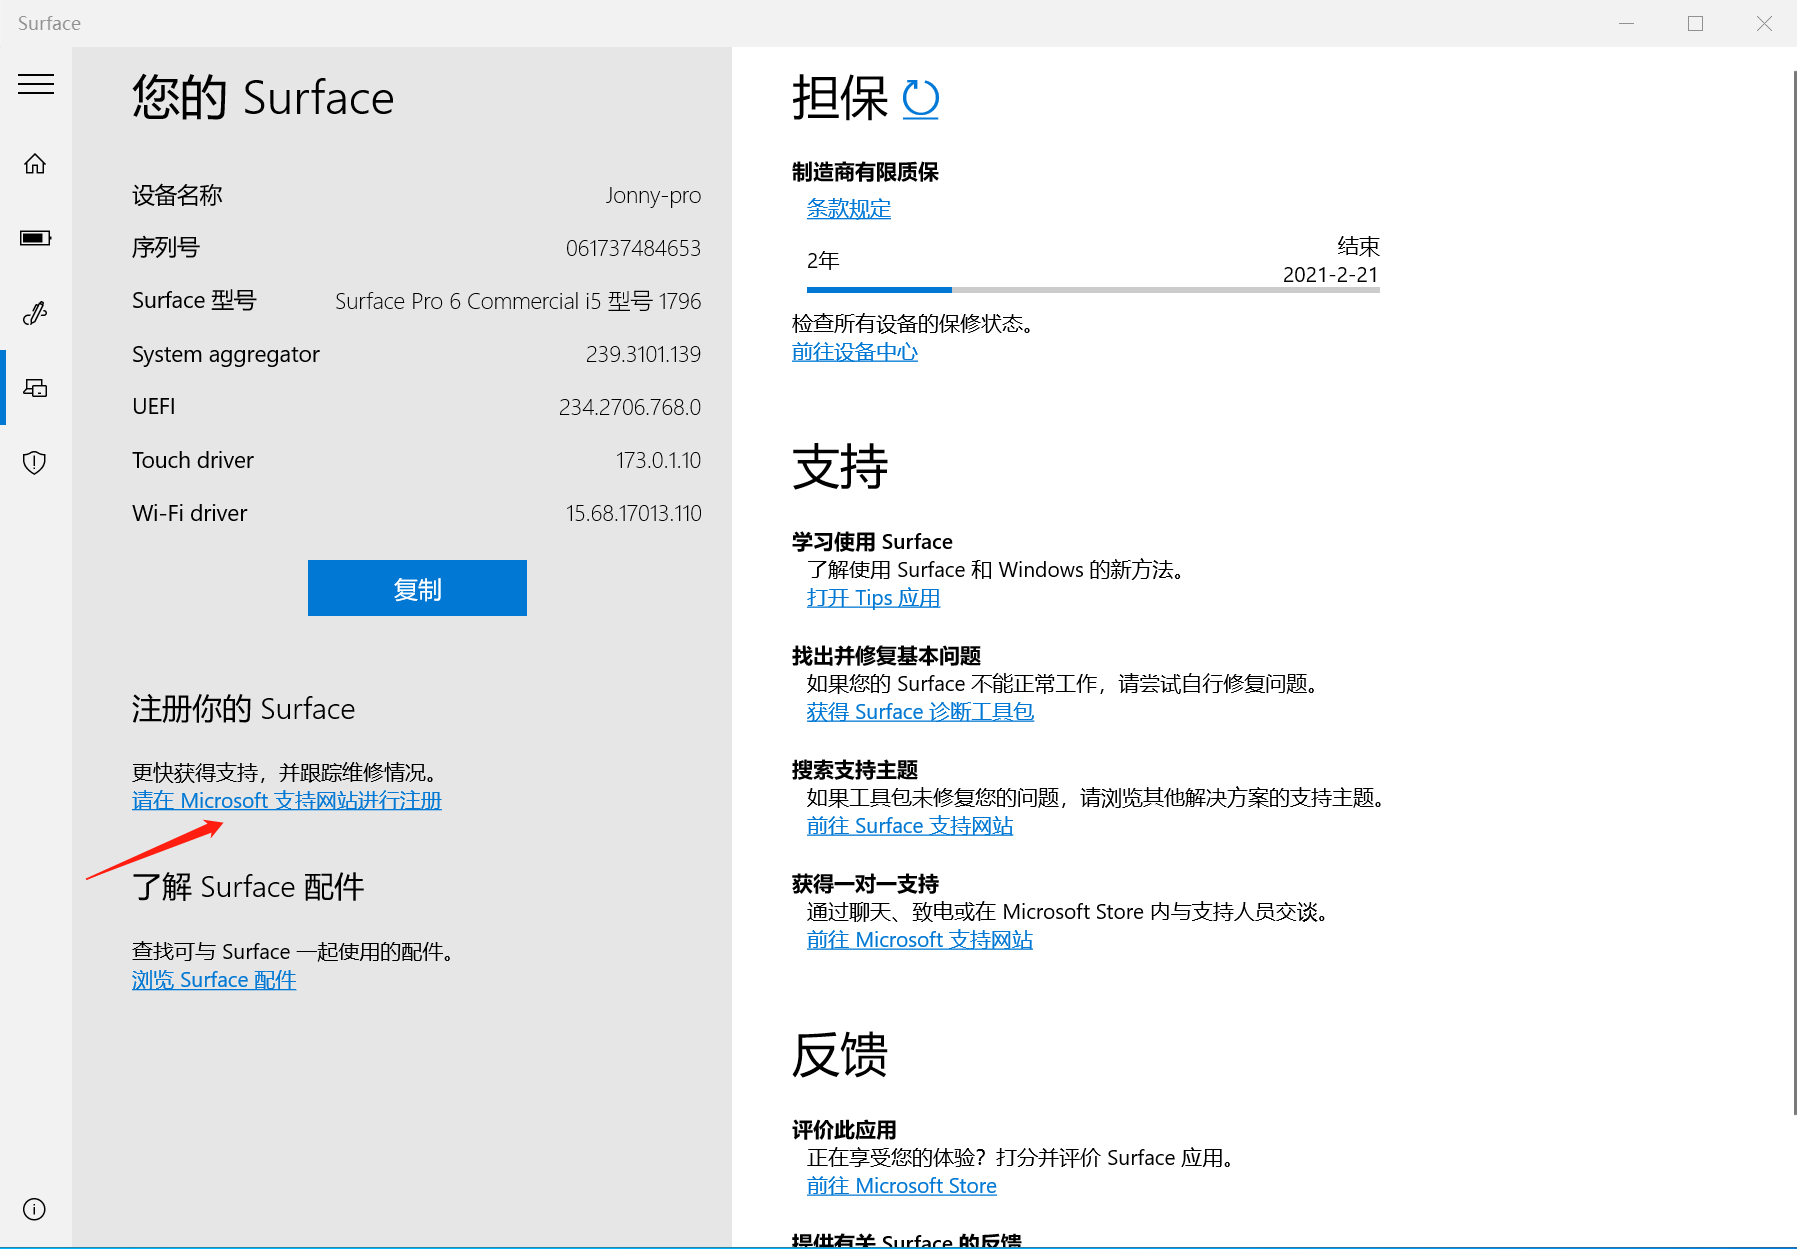Open the 浏览 Surface 配件 link

pos(213,979)
